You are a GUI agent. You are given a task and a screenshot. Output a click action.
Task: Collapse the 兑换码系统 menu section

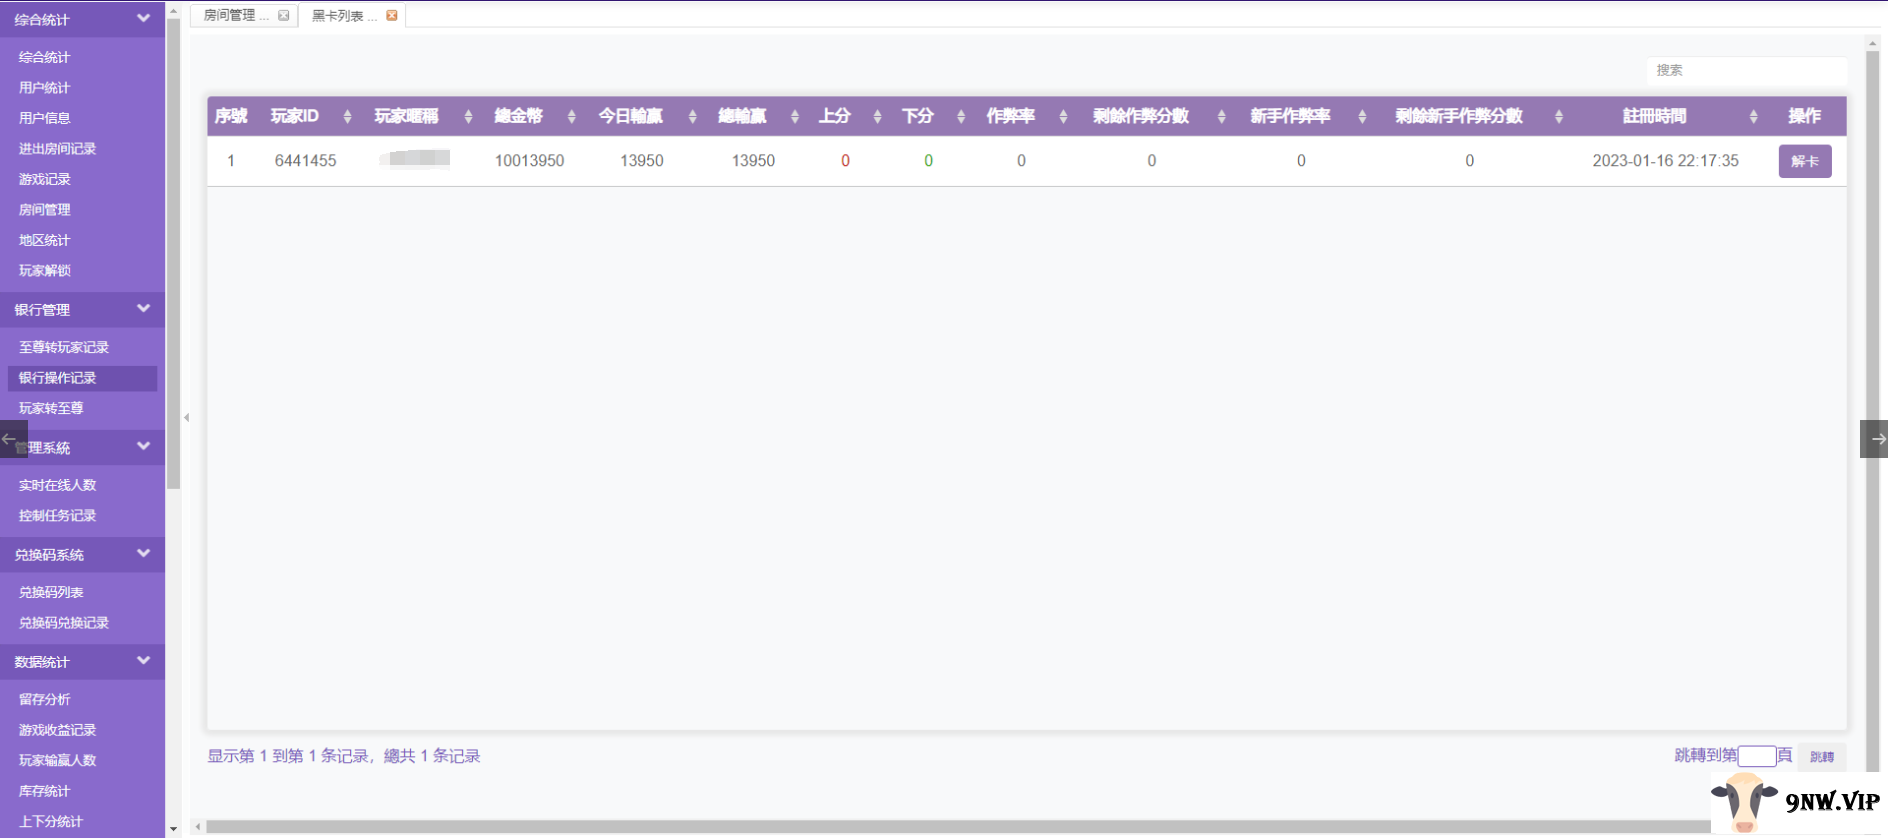(143, 554)
